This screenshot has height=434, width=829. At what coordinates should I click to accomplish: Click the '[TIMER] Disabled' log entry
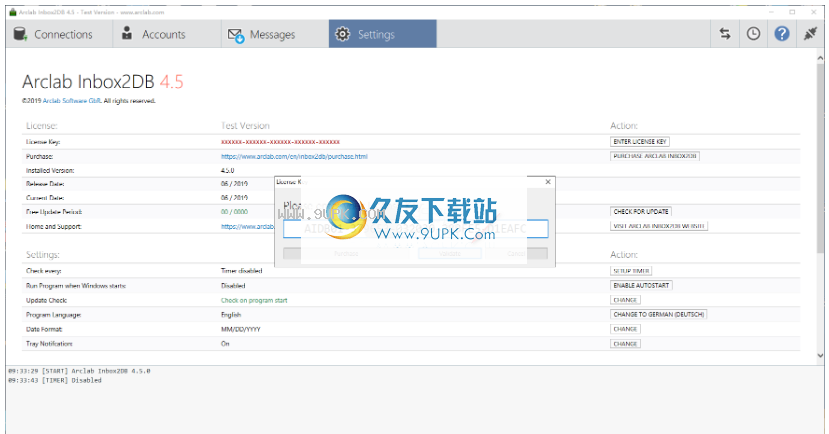pyautogui.click(x=54, y=380)
